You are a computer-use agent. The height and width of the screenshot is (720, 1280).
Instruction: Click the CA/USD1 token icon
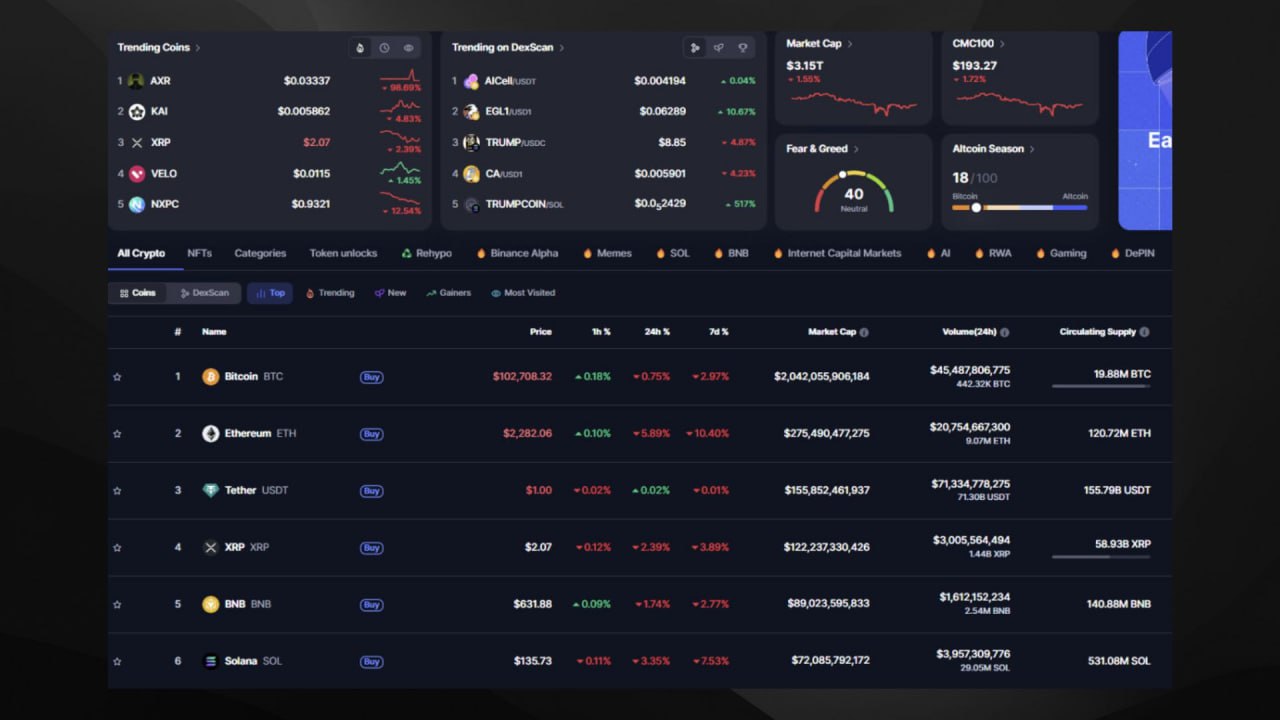(x=471, y=174)
